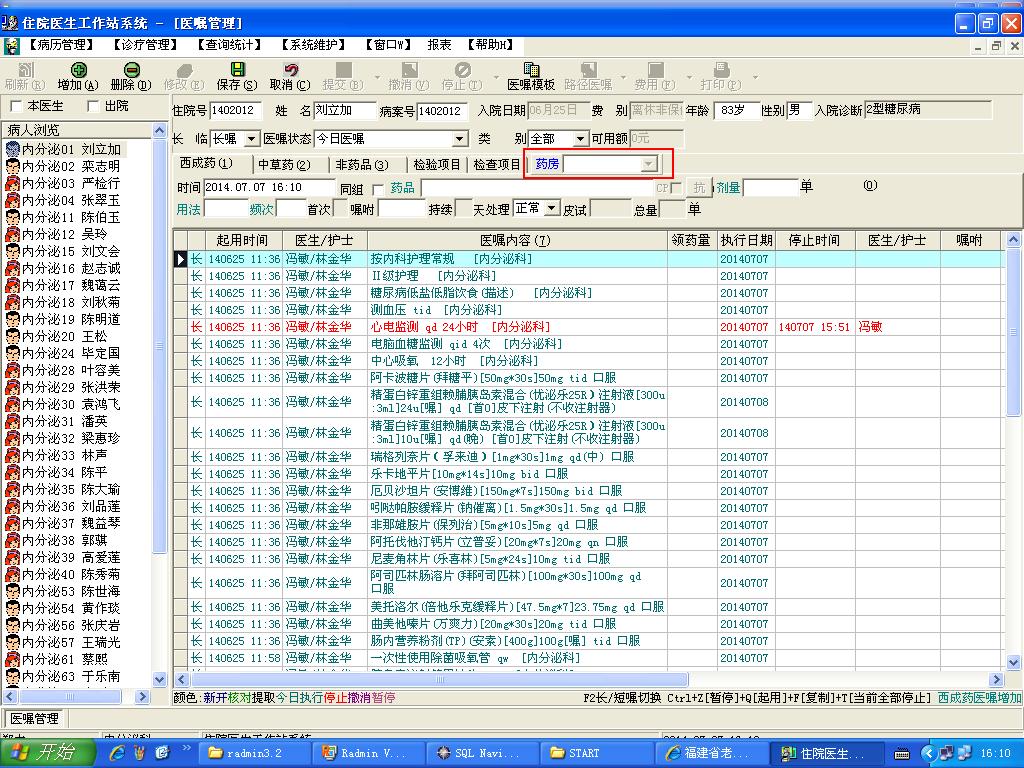Open the 报表 menu

pyautogui.click(x=440, y=45)
